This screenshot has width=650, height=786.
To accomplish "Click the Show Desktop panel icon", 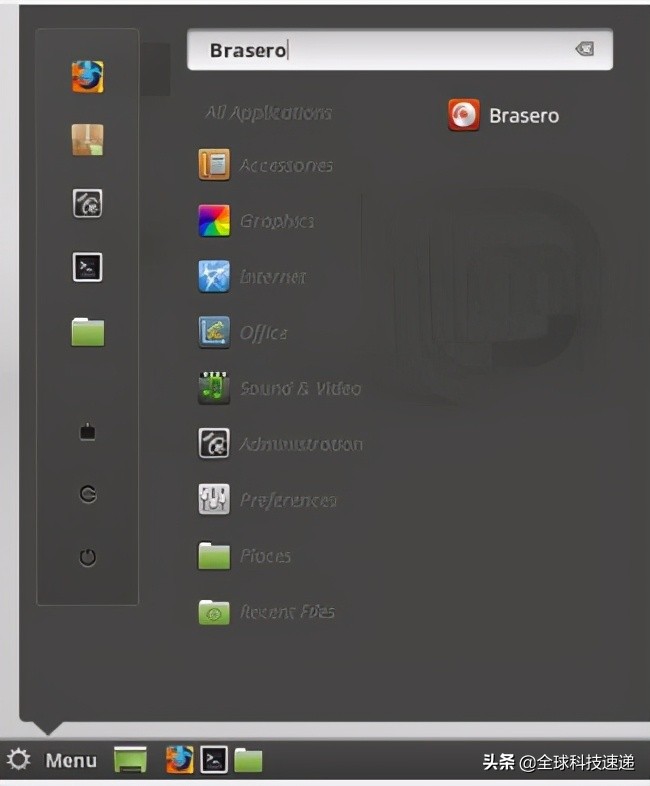I will pos(130,760).
